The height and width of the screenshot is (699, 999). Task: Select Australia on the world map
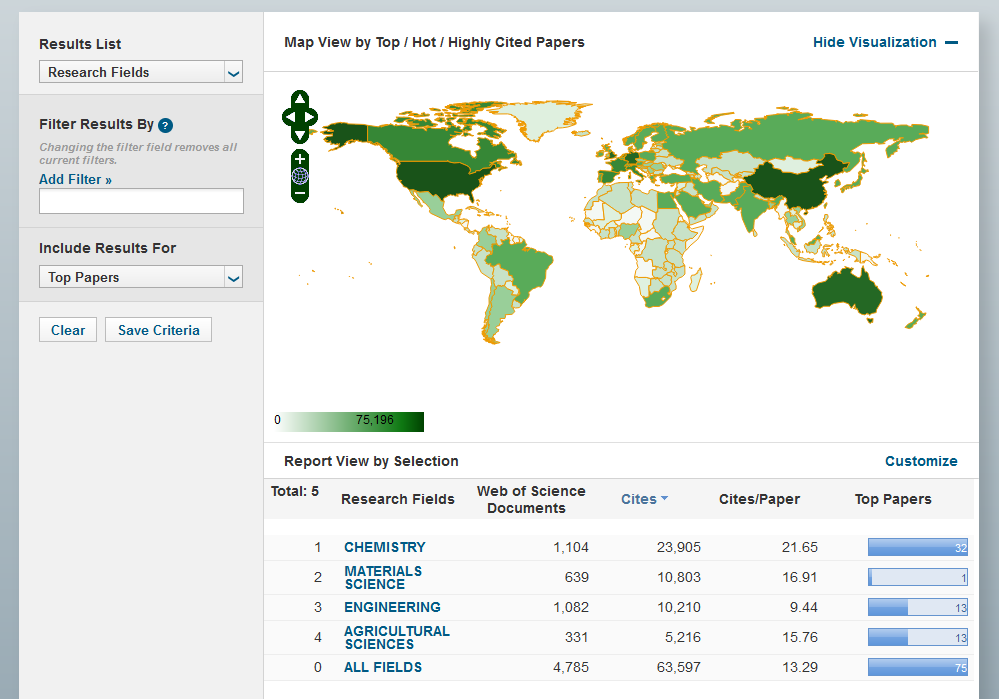(x=845, y=290)
